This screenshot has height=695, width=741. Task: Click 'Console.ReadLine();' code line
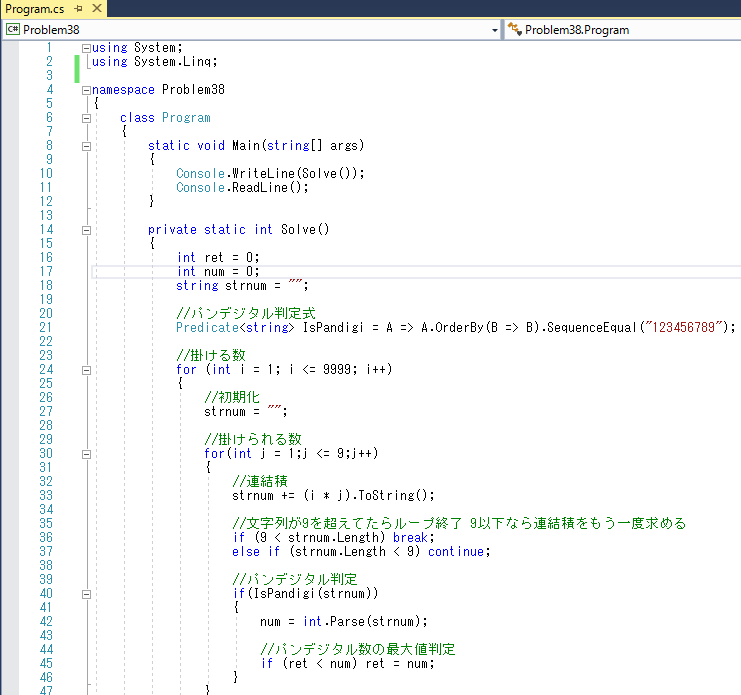(242, 188)
